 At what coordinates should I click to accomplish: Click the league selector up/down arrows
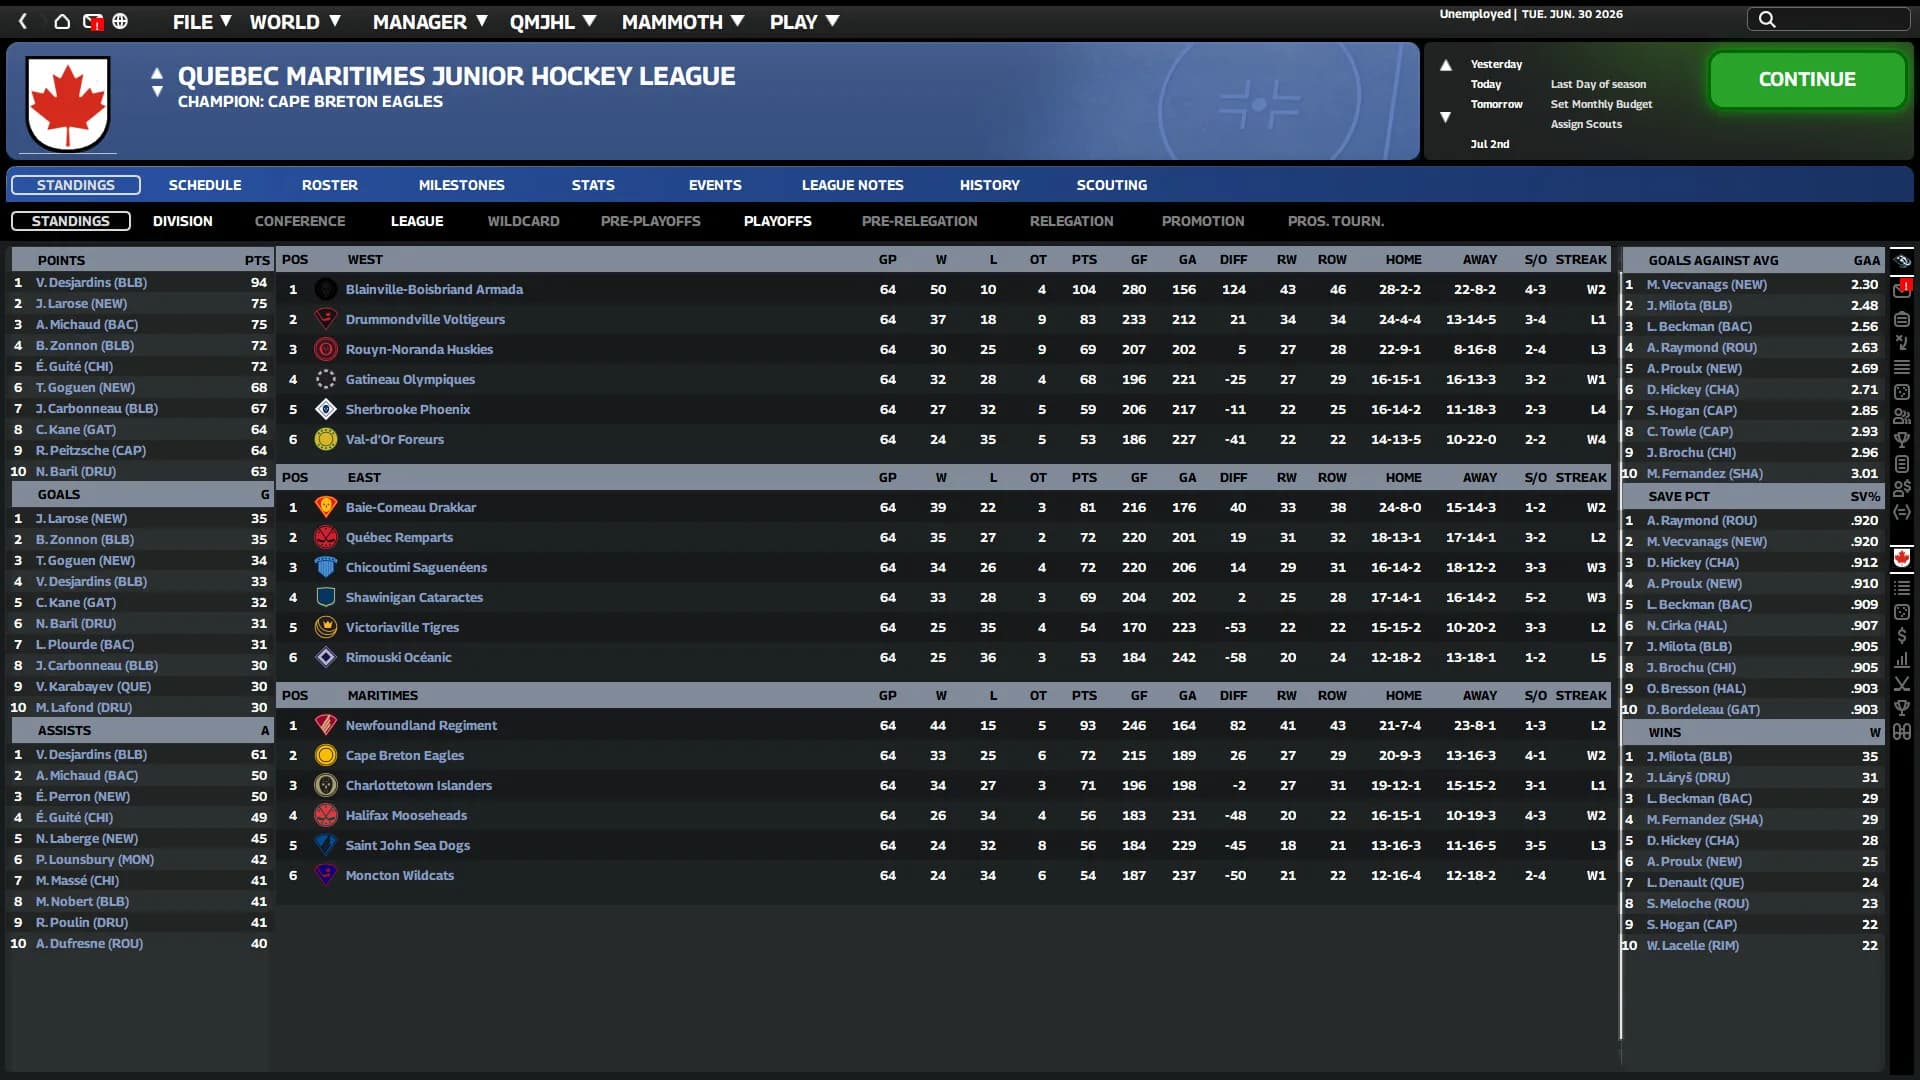(x=157, y=82)
